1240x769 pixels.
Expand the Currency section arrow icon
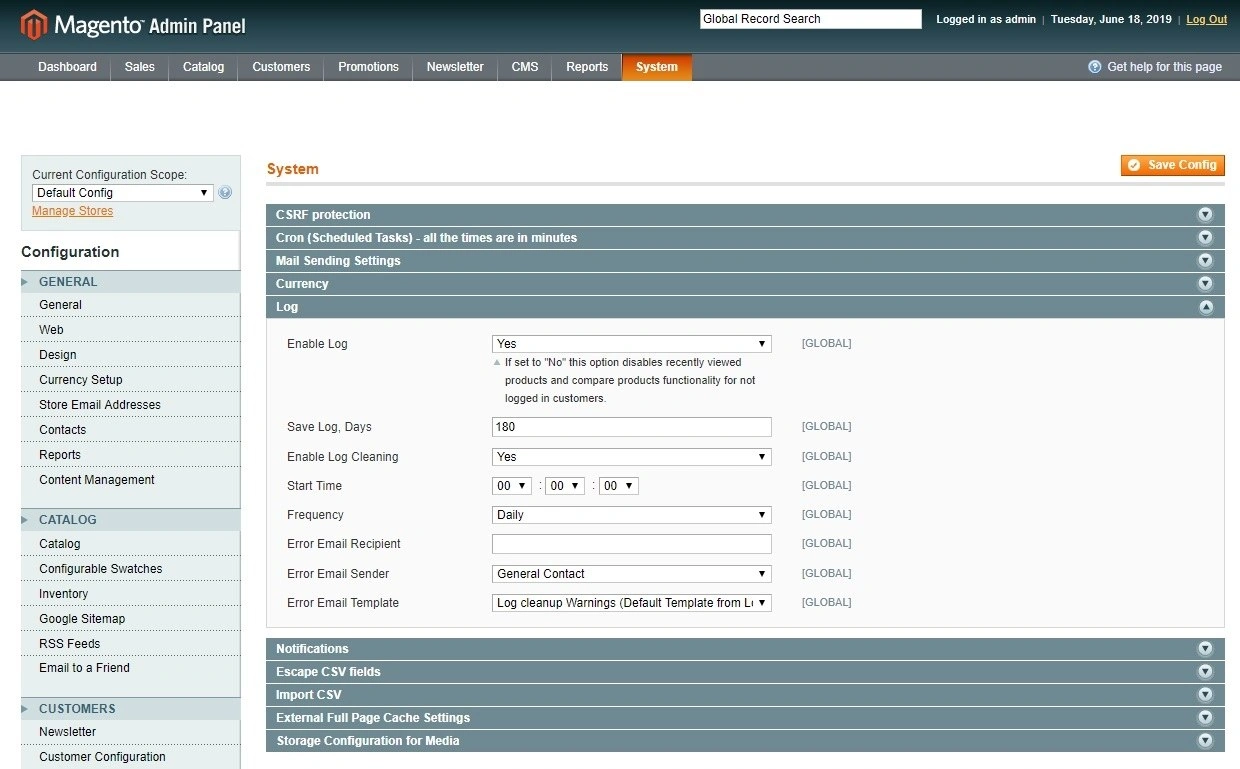[x=1205, y=283]
